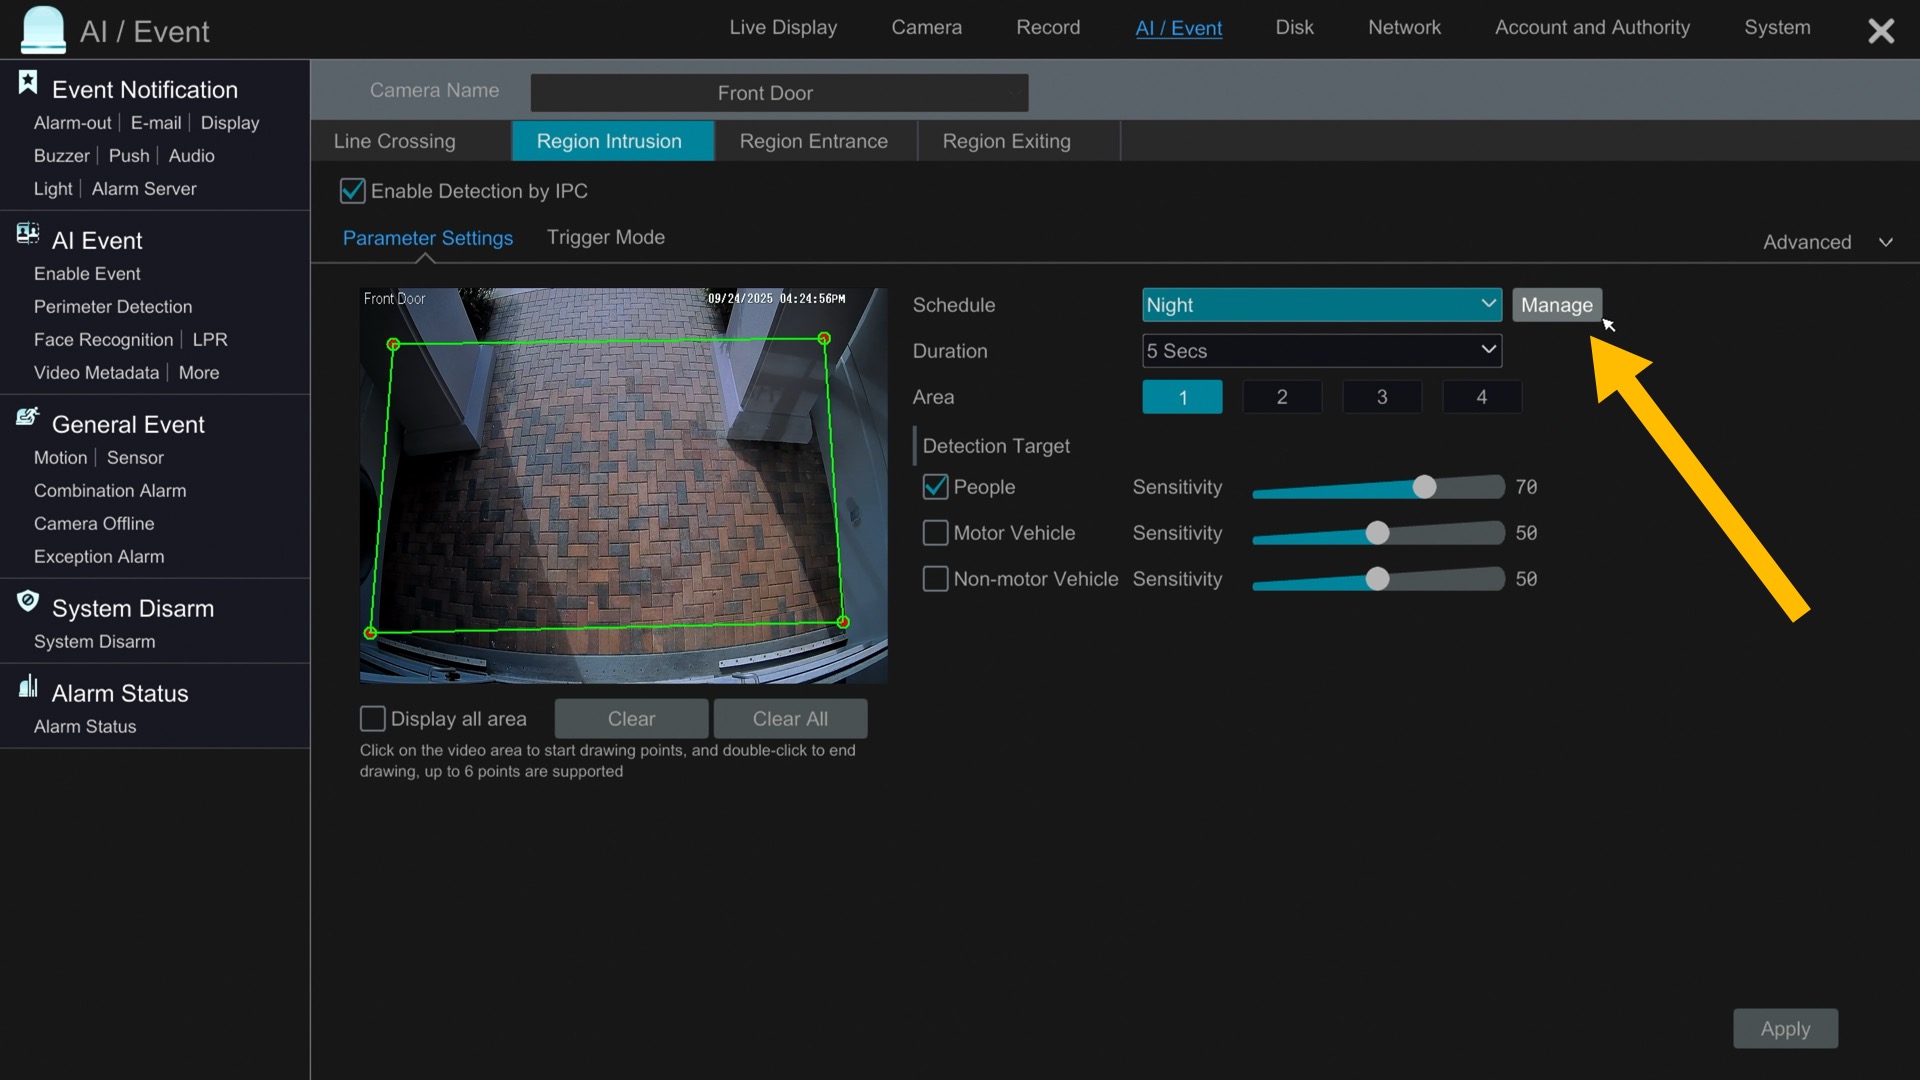Open the Disk menu

click(x=1294, y=28)
